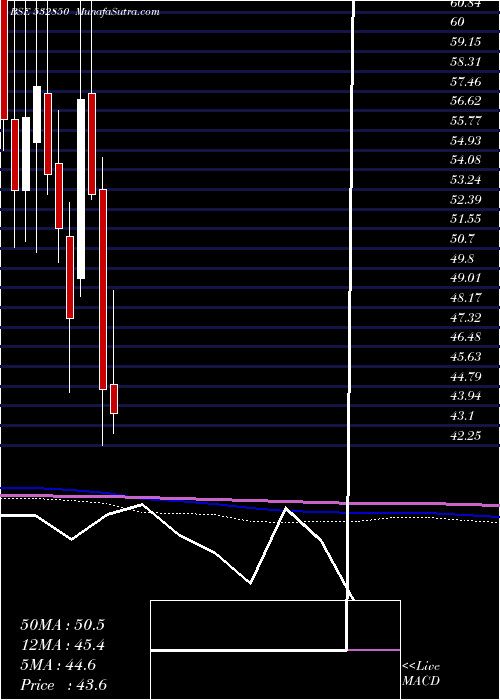The image size is (500, 700).
Task: Click the 50.7 price level label
Action: (x=462, y=239)
